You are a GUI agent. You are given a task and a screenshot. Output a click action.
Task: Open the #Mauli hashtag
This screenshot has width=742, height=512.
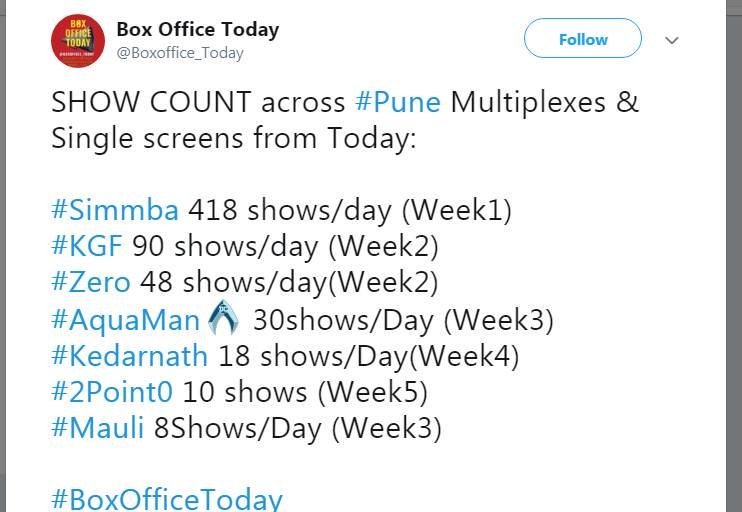pos(97,427)
